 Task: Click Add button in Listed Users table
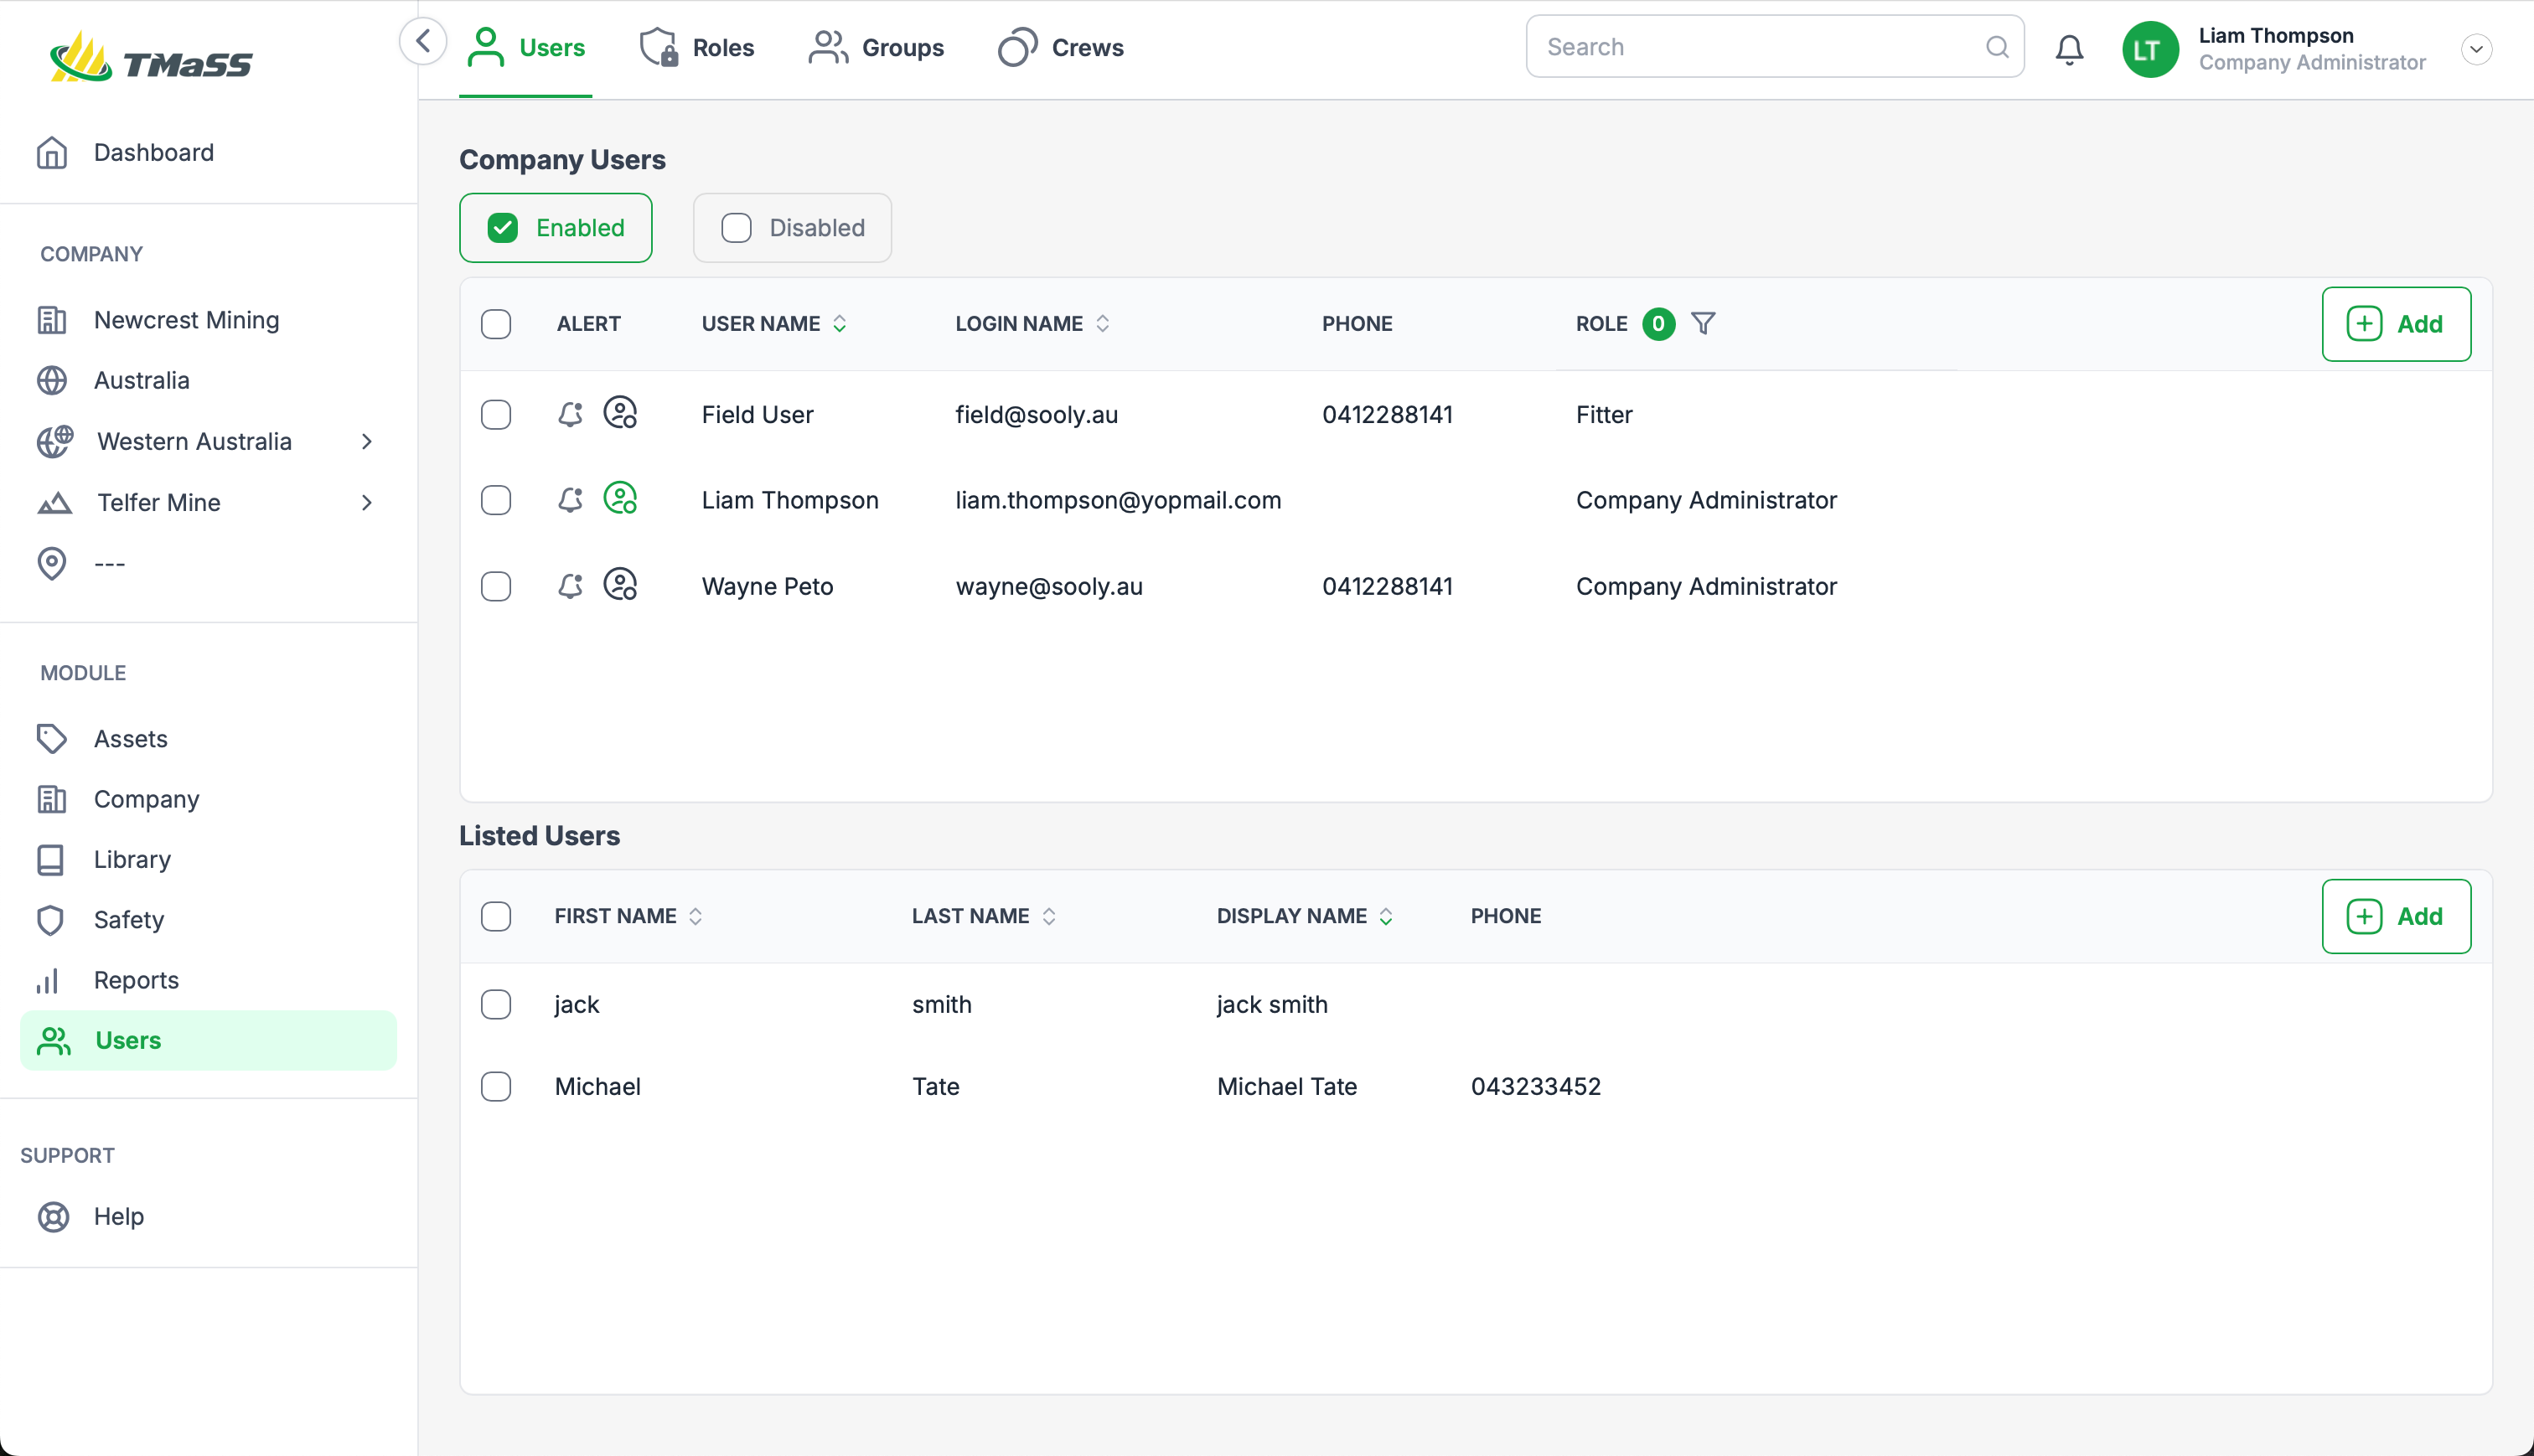(x=2395, y=916)
